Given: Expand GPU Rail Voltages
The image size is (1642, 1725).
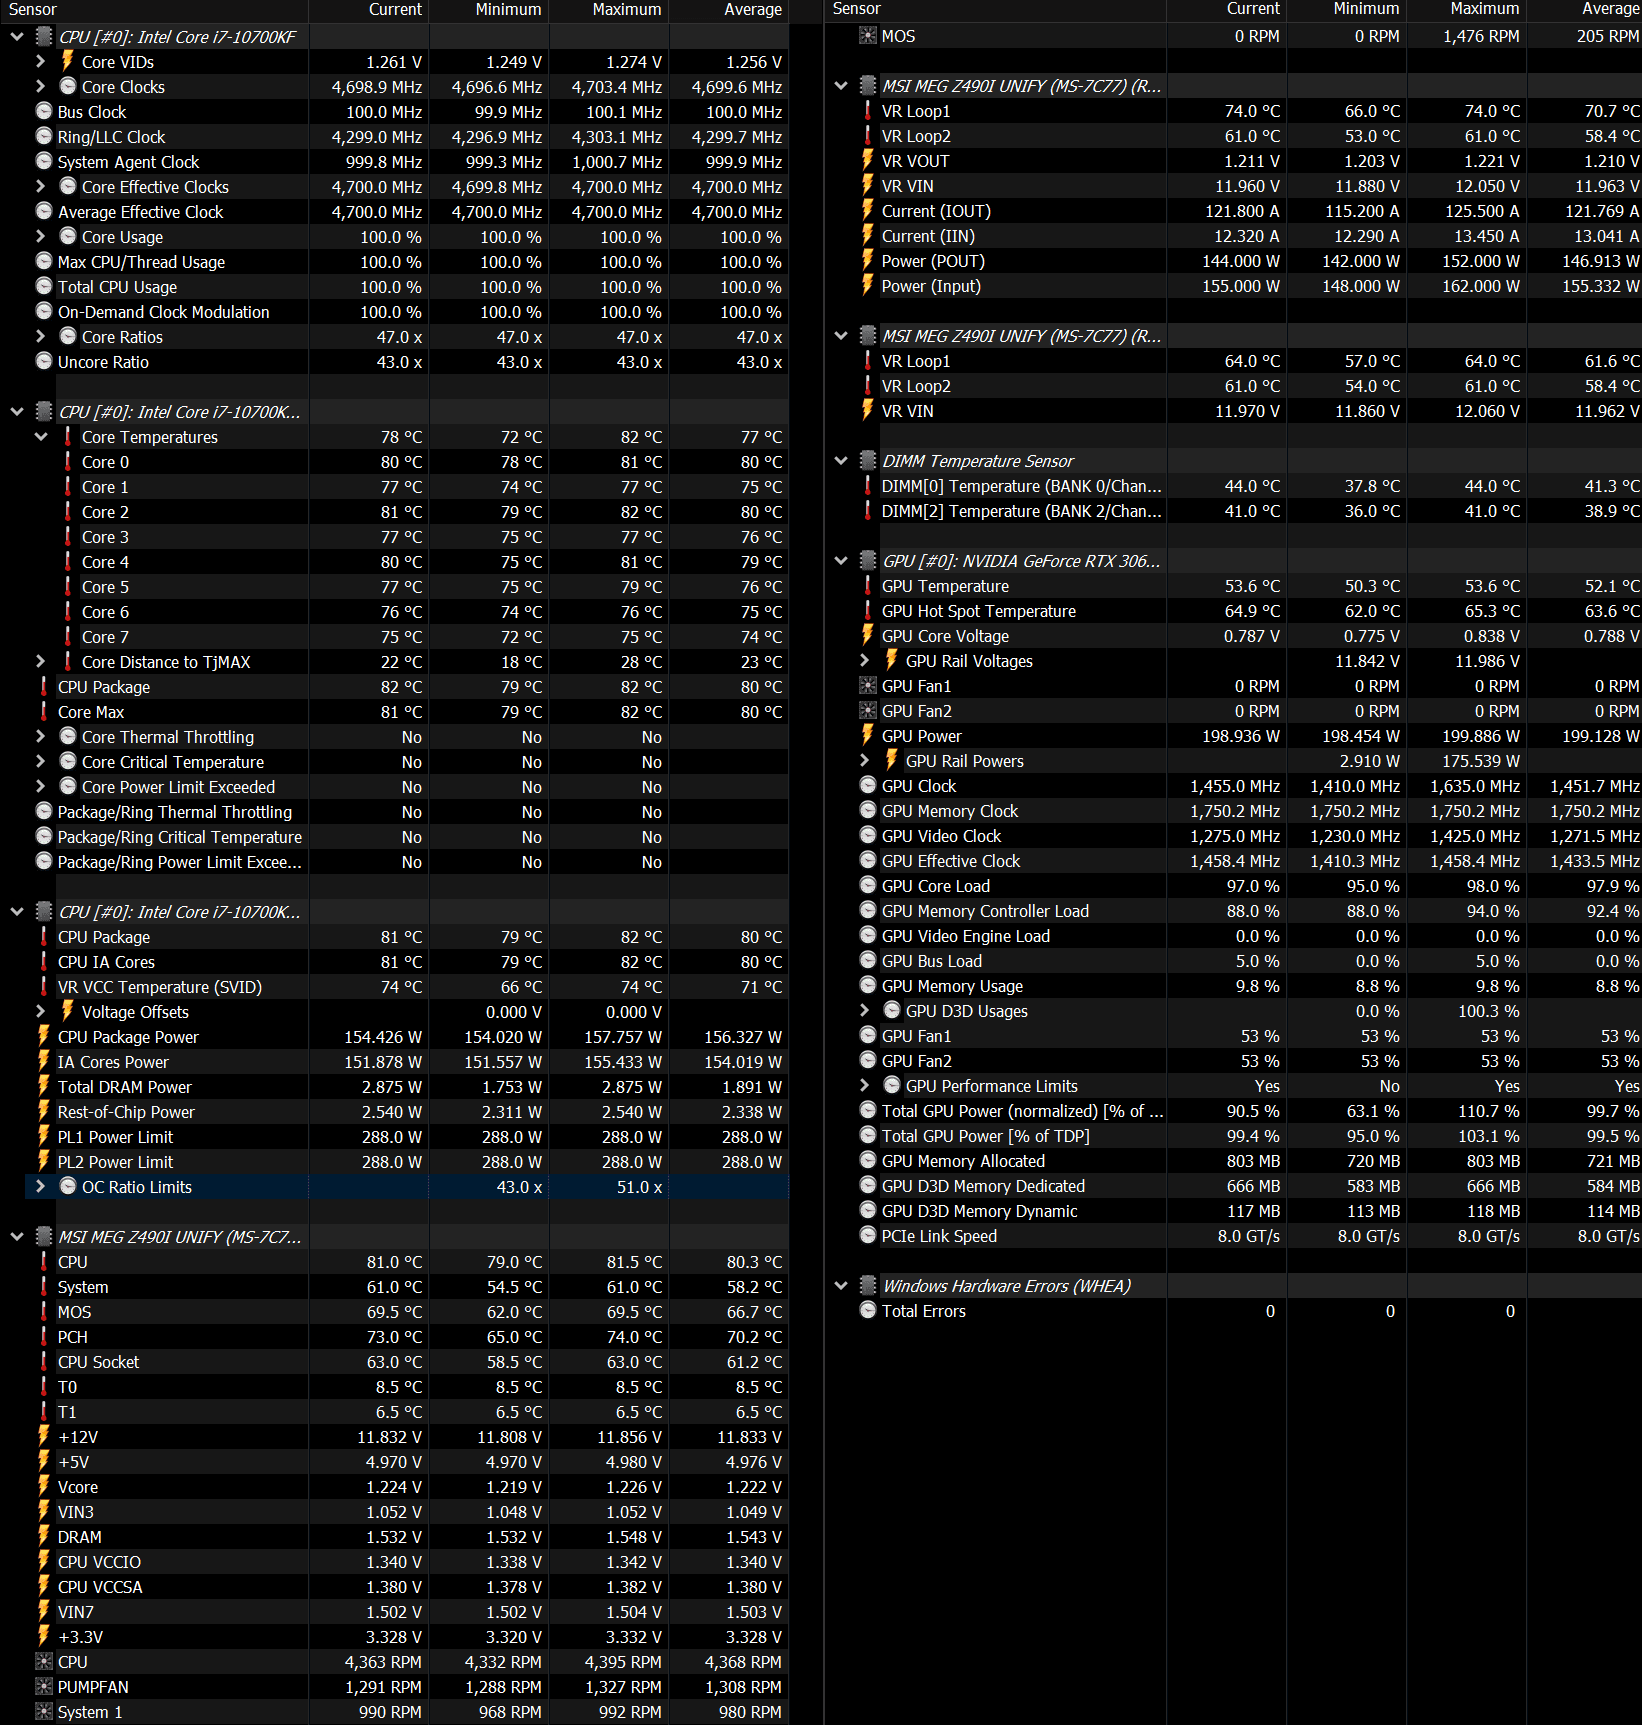Looking at the screenshot, I should pos(865,661).
